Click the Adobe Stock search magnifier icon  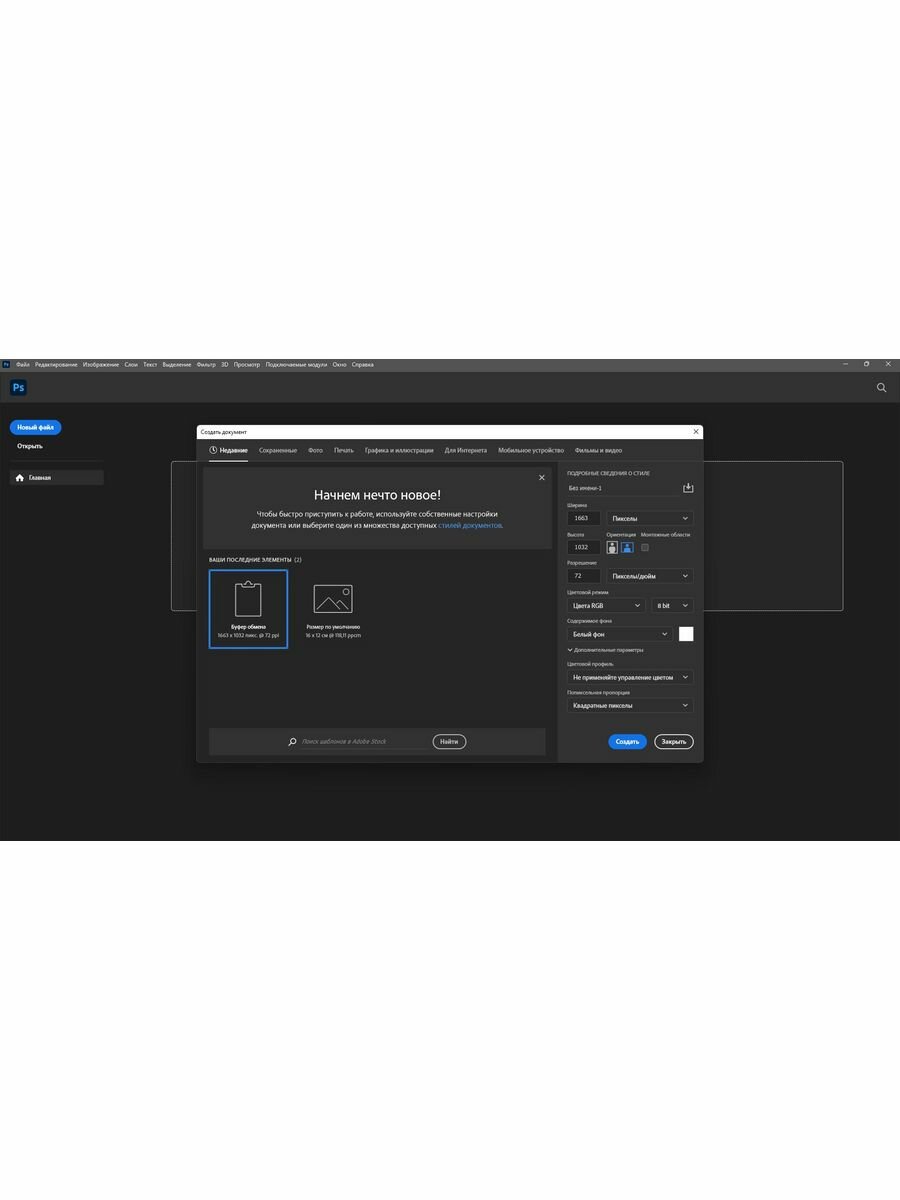292,742
